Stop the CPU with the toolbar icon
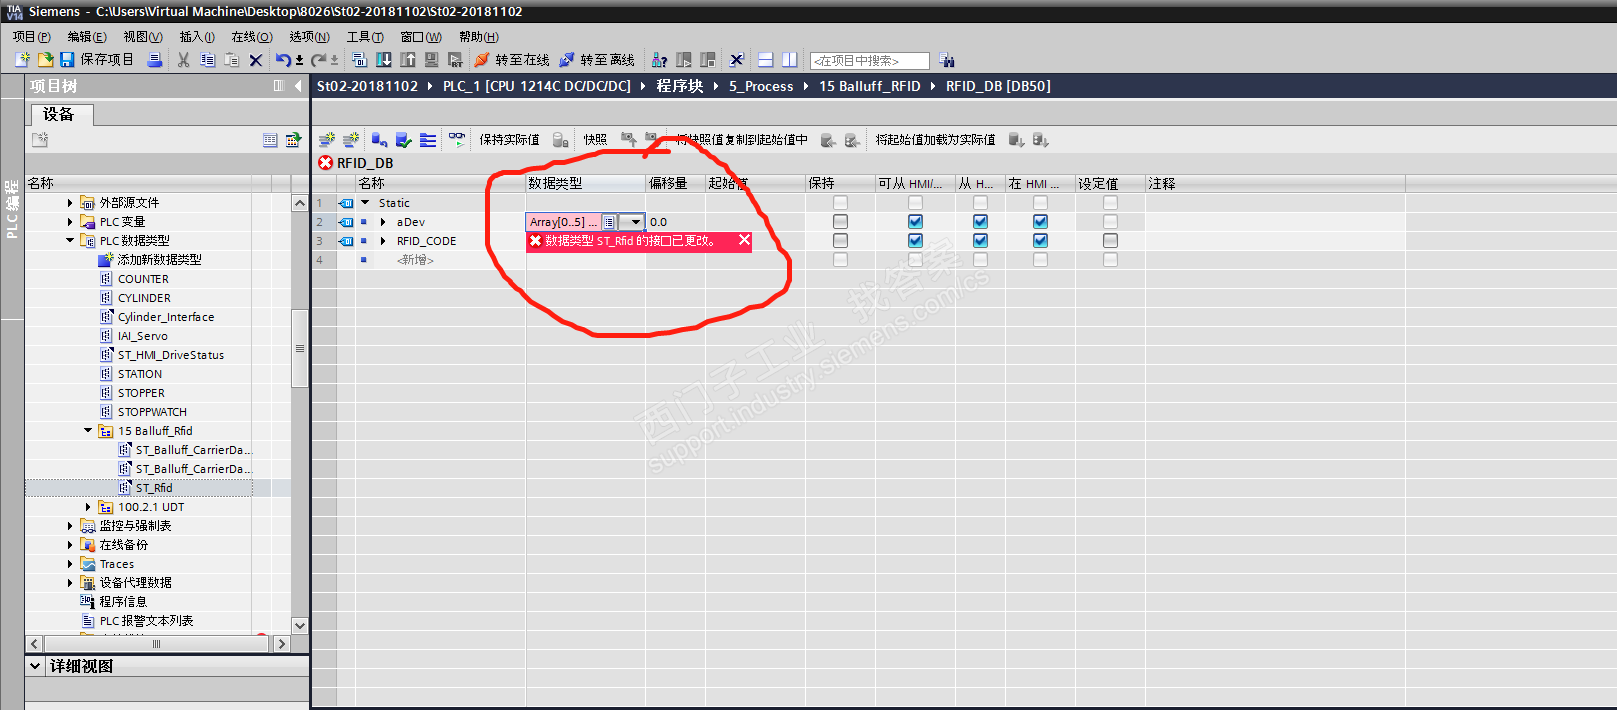Viewport: 1617px width, 710px height. click(x=708, y=60)
